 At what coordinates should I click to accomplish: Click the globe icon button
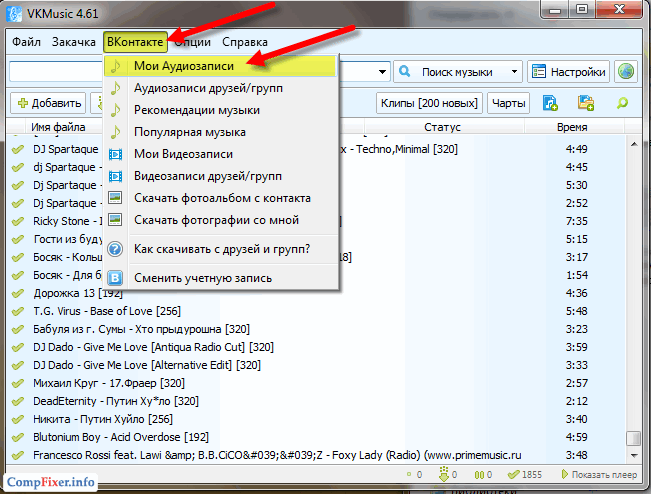pyautogui.click(x=626, y=71)
